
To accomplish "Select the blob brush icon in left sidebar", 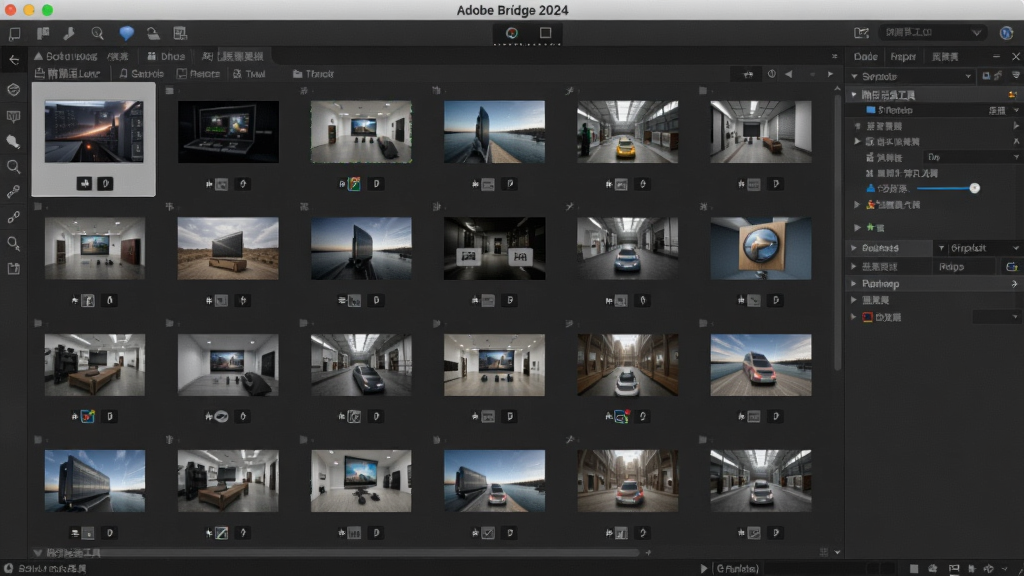I will 13,142.
